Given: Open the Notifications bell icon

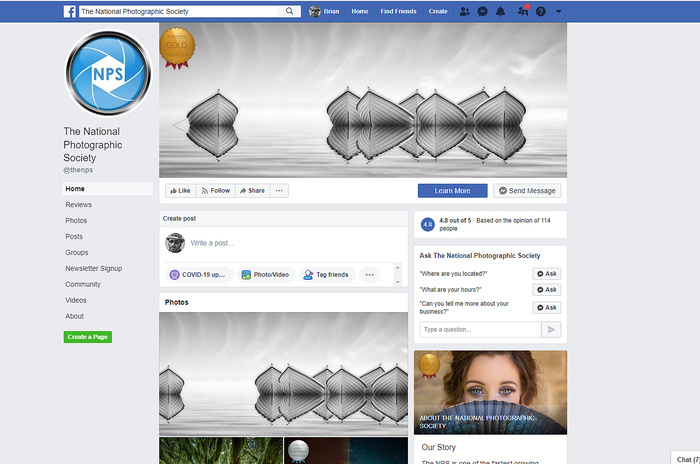Looking at the screenshot, I should coord(500,11).
